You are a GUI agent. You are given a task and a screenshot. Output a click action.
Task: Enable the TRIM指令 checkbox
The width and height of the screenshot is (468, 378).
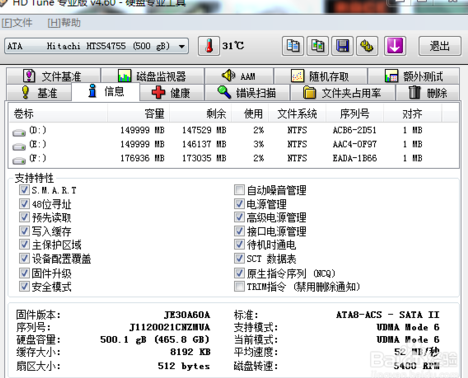(239, 286)
